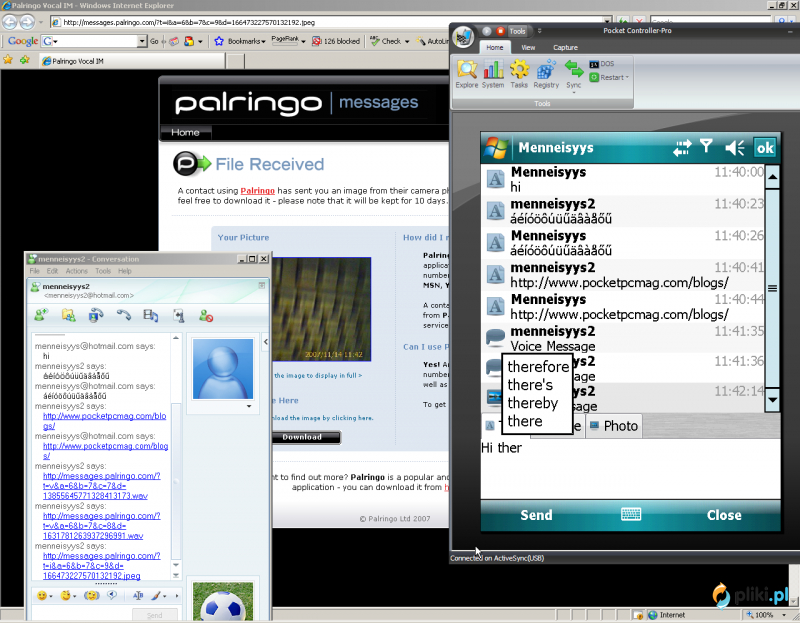Viewport: 800px width, 623px height.
Task: Click Home on the Palringo navigation bar
Action: point(185,133)
